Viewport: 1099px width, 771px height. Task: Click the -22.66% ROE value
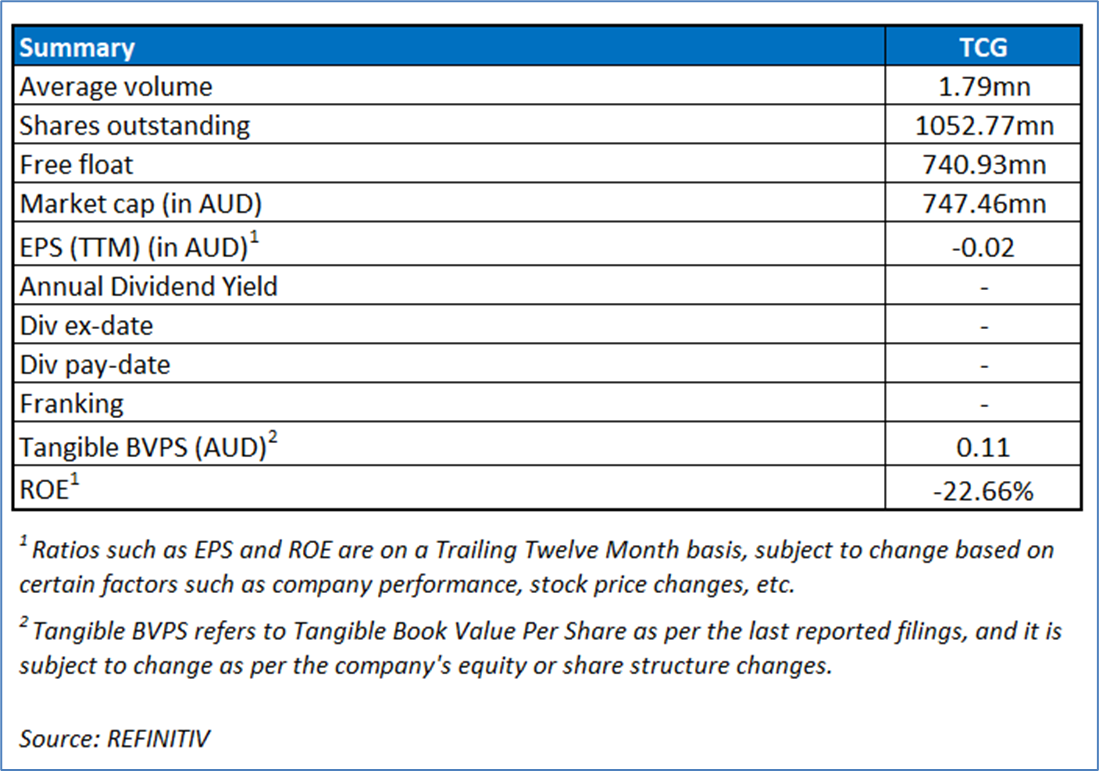[984, 490]
